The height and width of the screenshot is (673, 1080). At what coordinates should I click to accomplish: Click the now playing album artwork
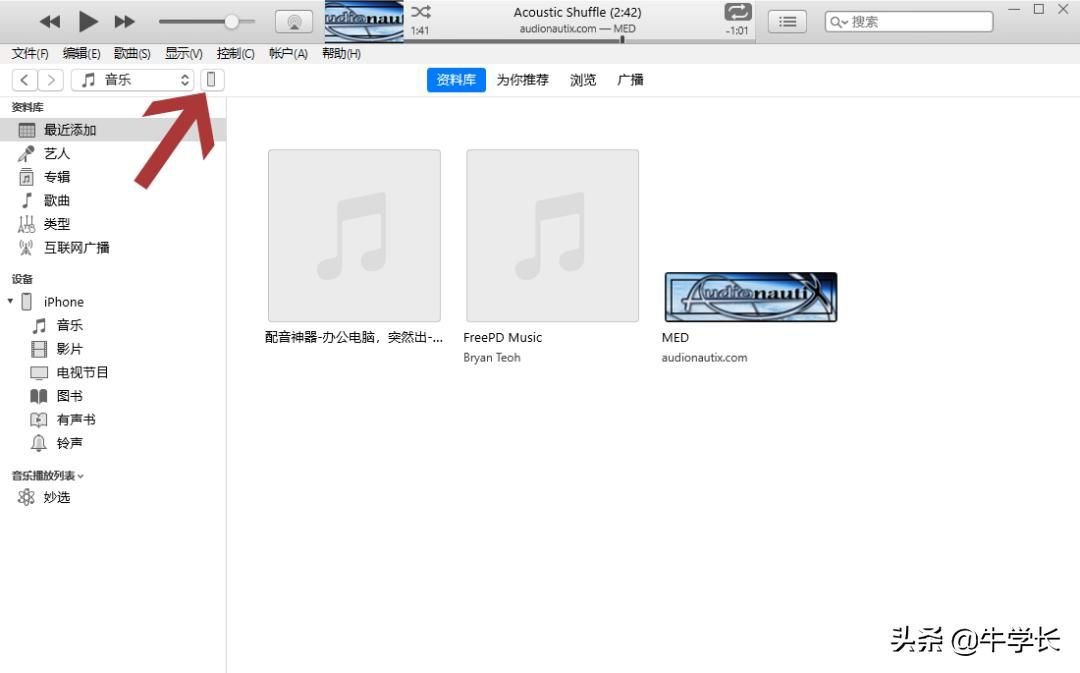tap(364, 21)
